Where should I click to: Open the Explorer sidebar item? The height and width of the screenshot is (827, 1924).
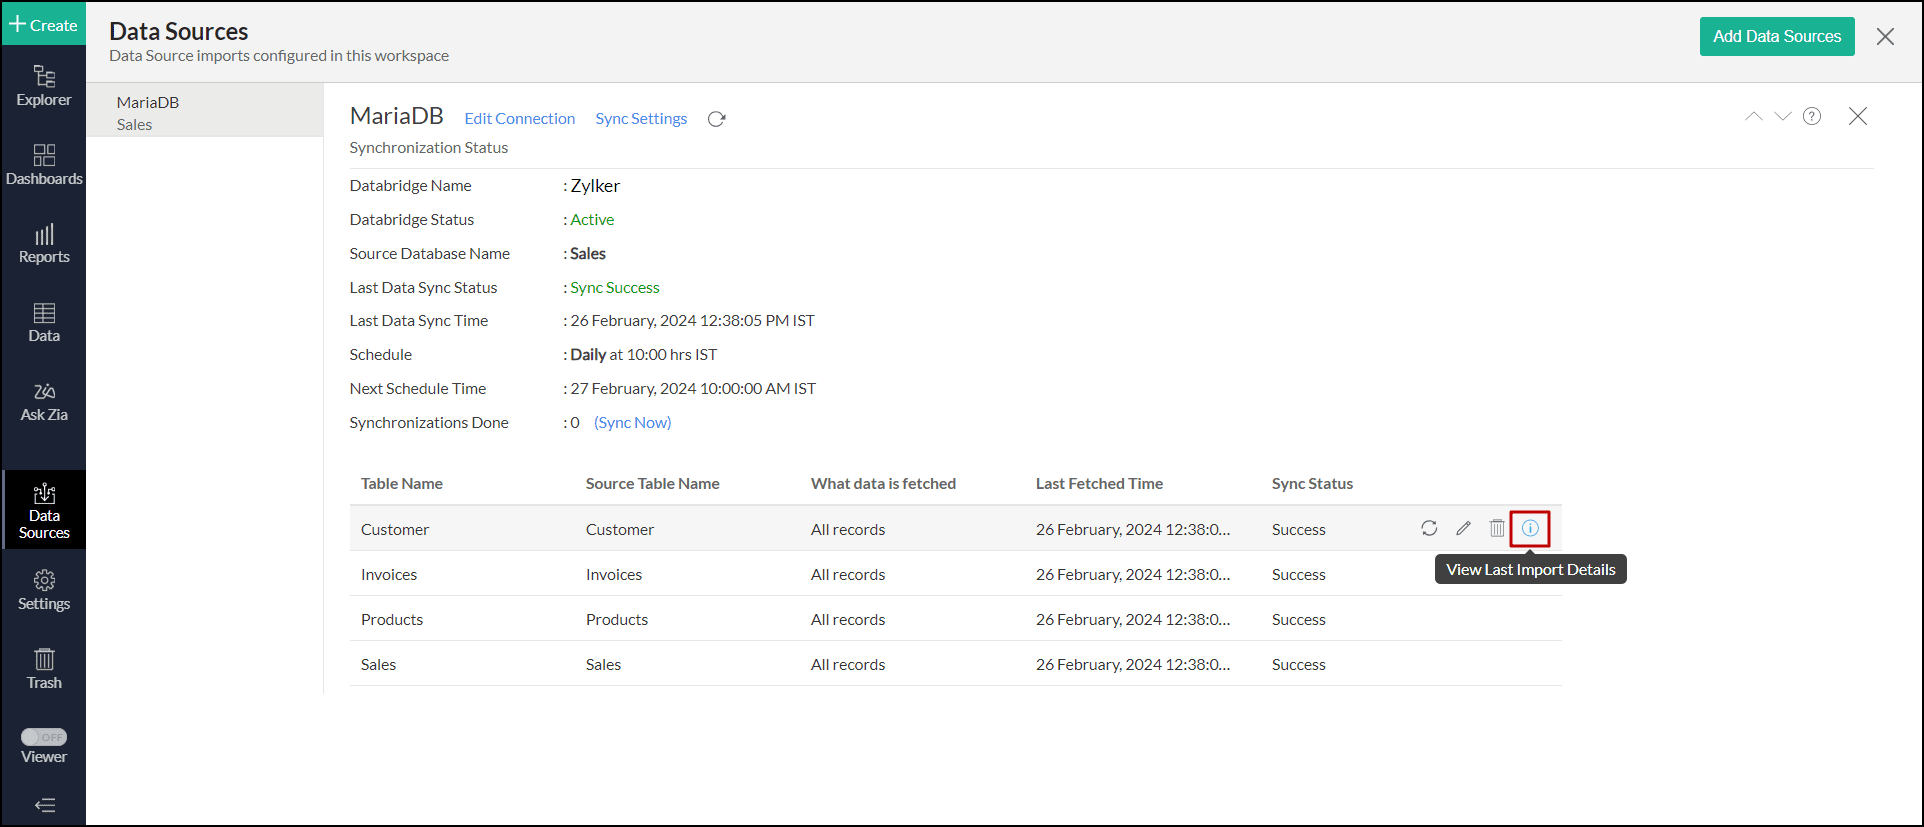point(44,86)
